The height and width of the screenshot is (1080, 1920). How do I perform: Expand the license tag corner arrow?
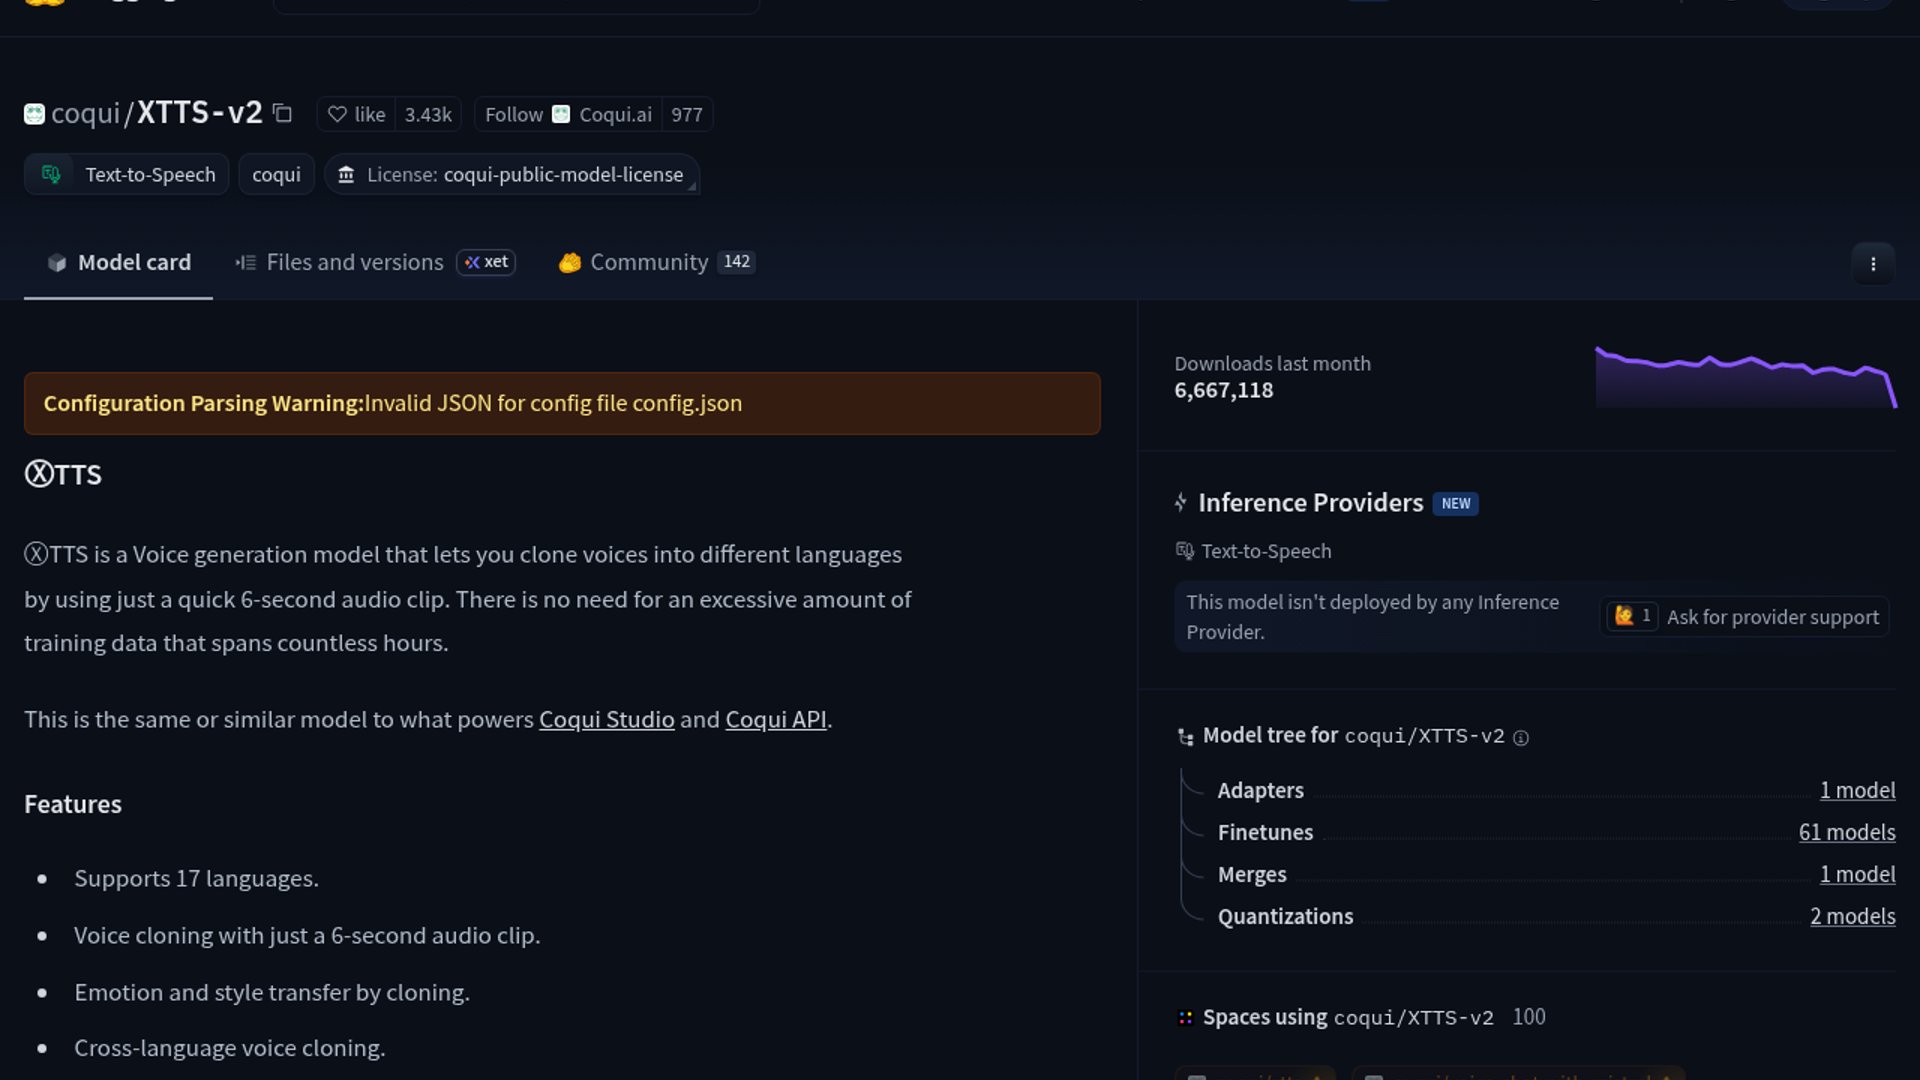(x=691, y=186)
